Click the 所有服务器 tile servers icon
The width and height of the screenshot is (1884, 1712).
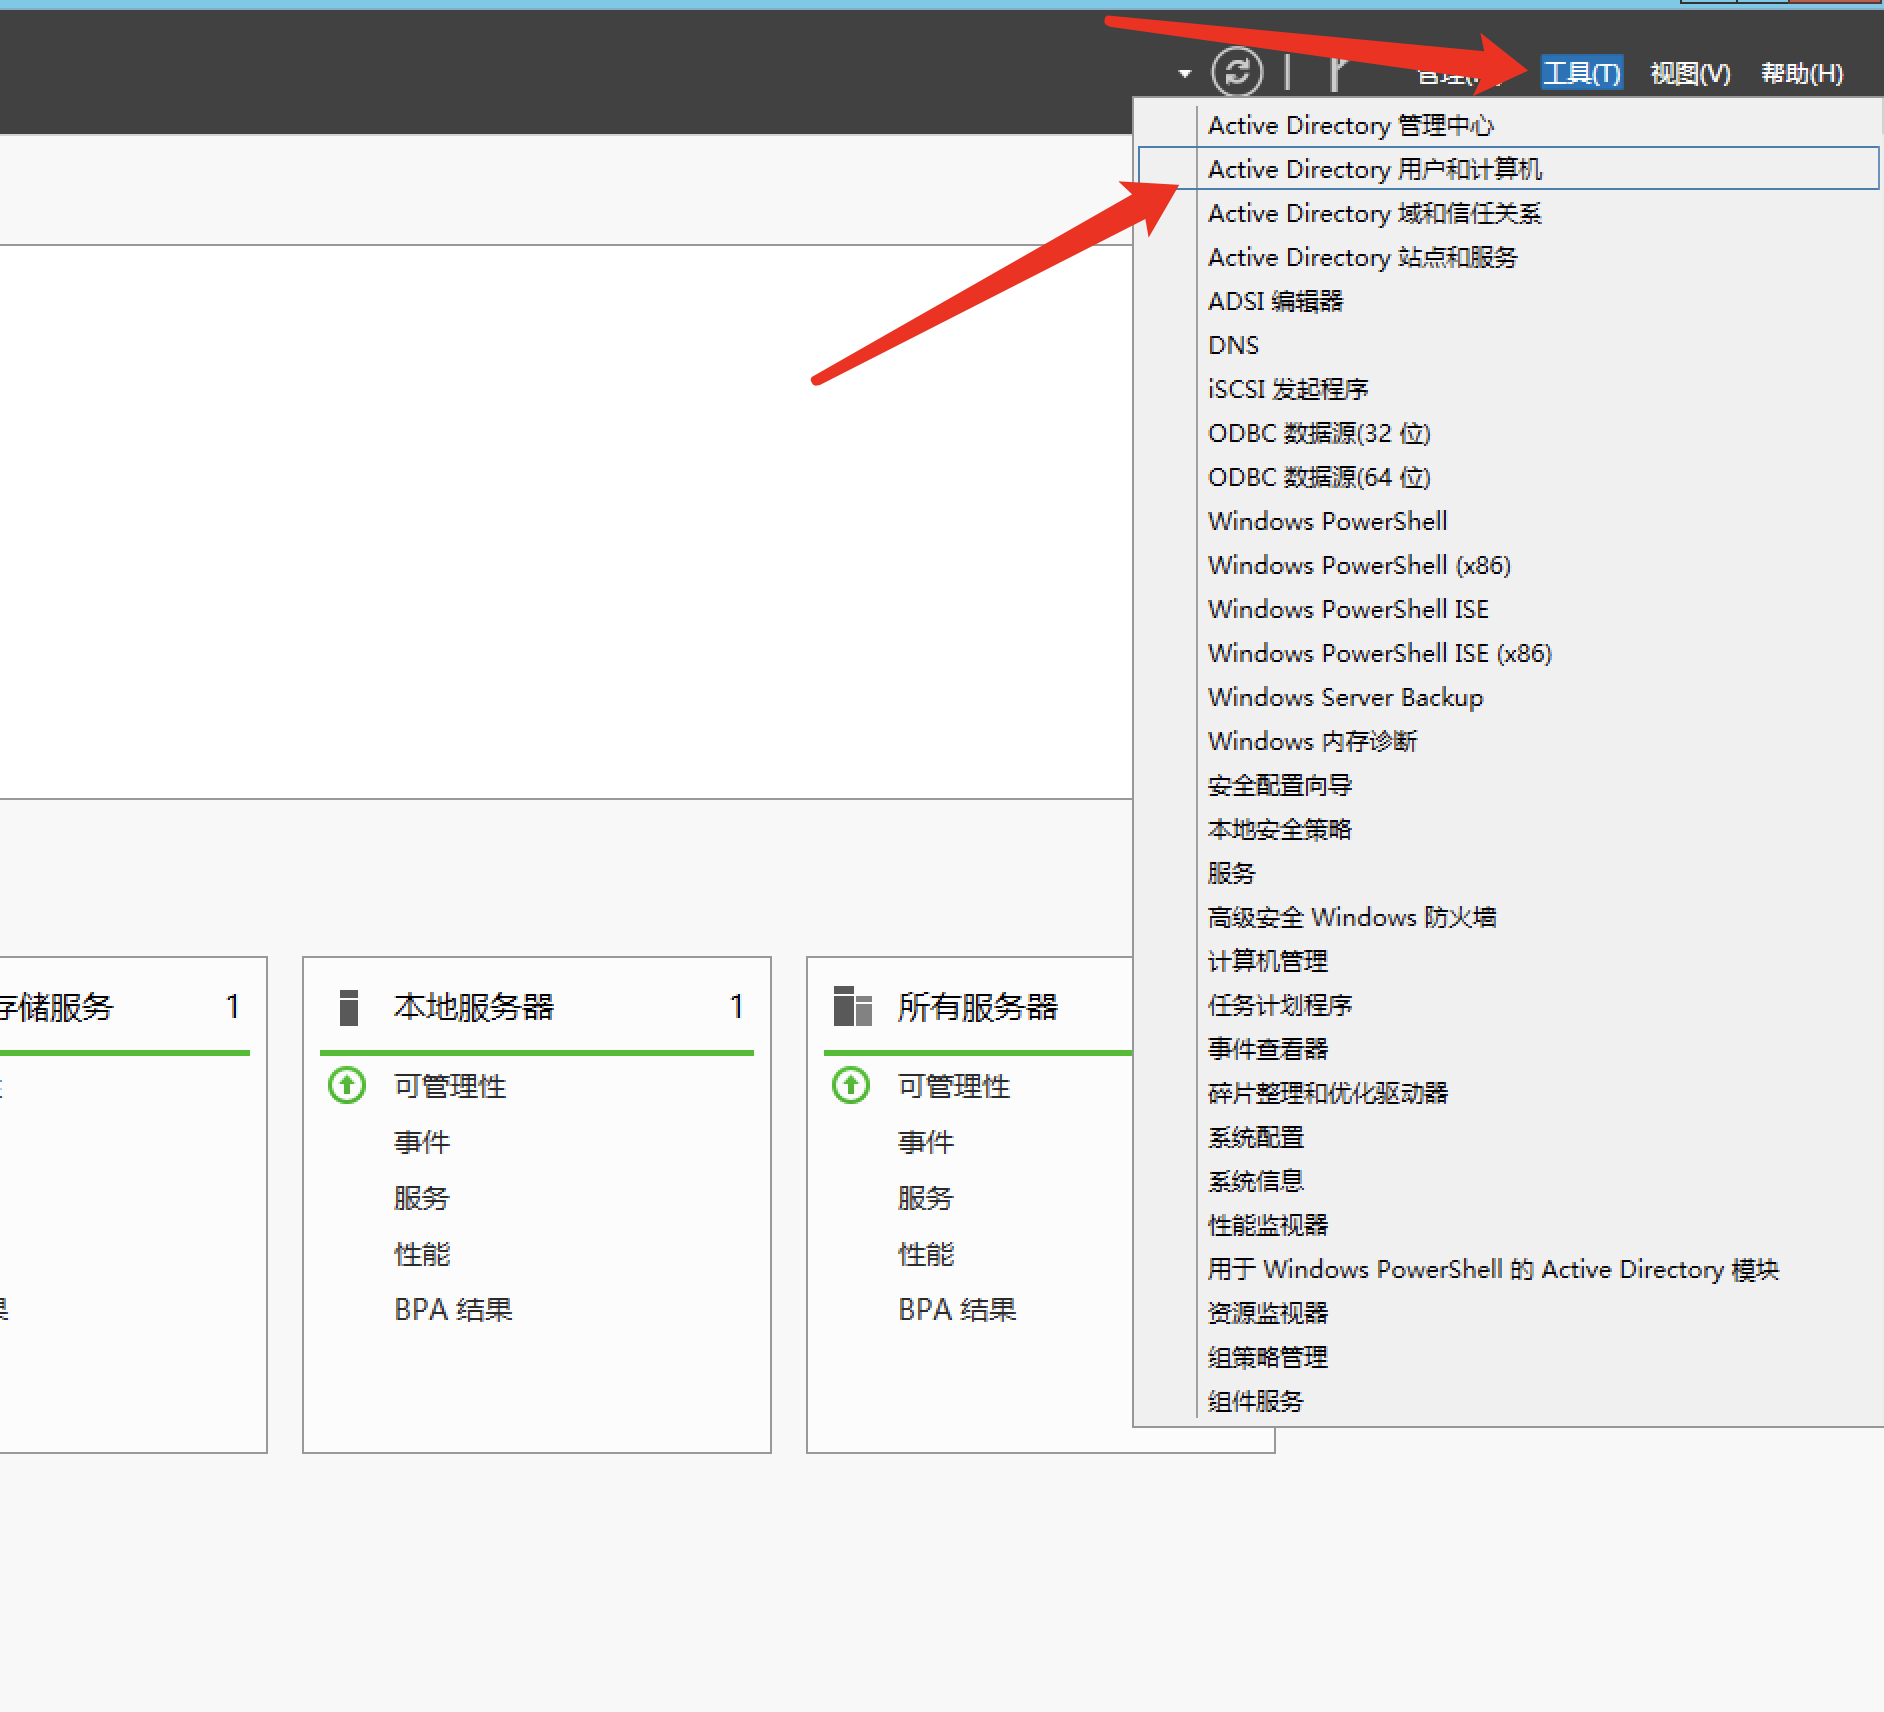tap(852, 1007)
